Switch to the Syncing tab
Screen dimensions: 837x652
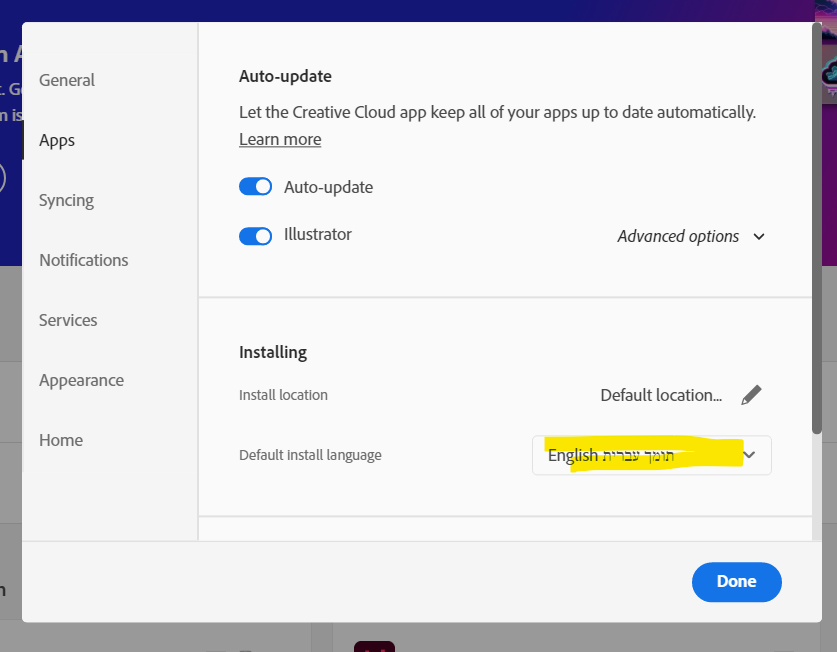[66, 200]
